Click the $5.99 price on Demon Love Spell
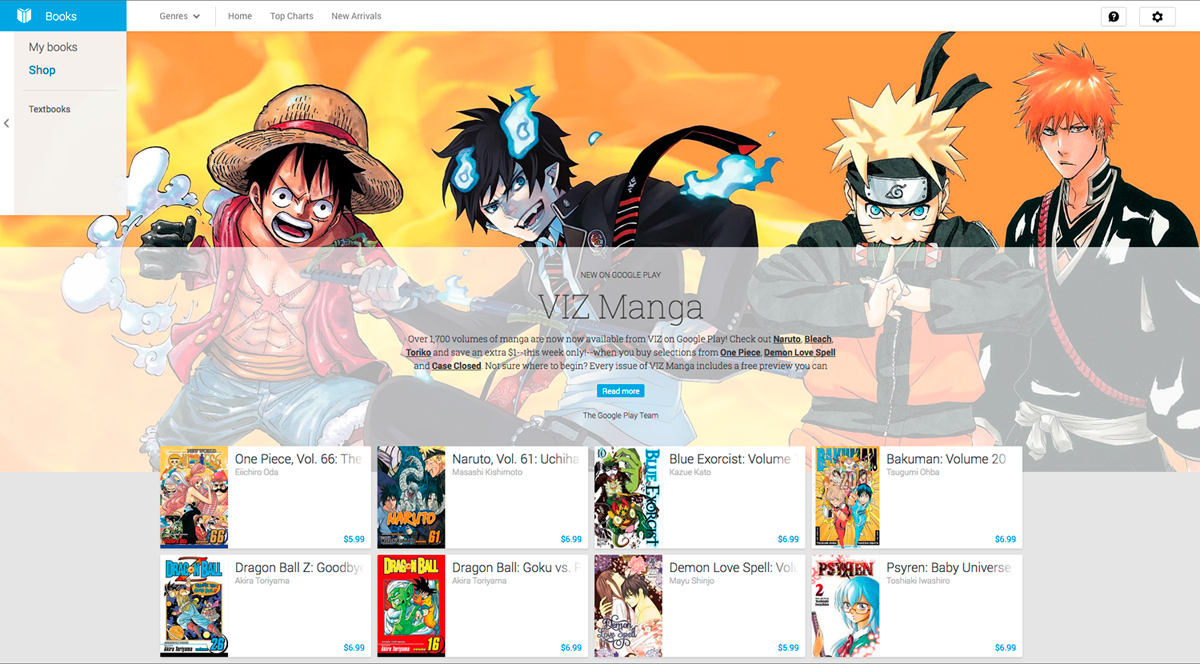 tap(788, 648)
